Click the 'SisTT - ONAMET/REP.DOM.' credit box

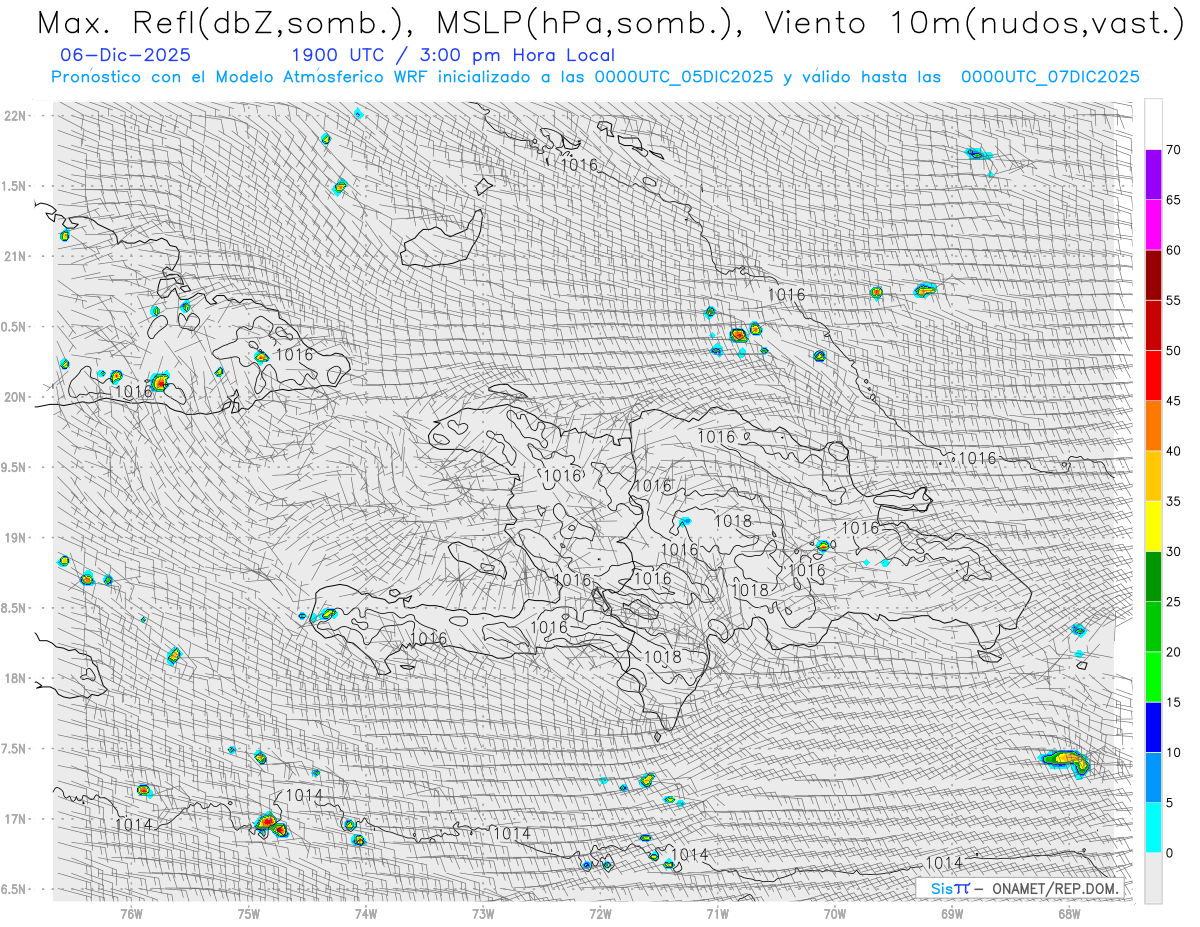[x=1019, y=888]
